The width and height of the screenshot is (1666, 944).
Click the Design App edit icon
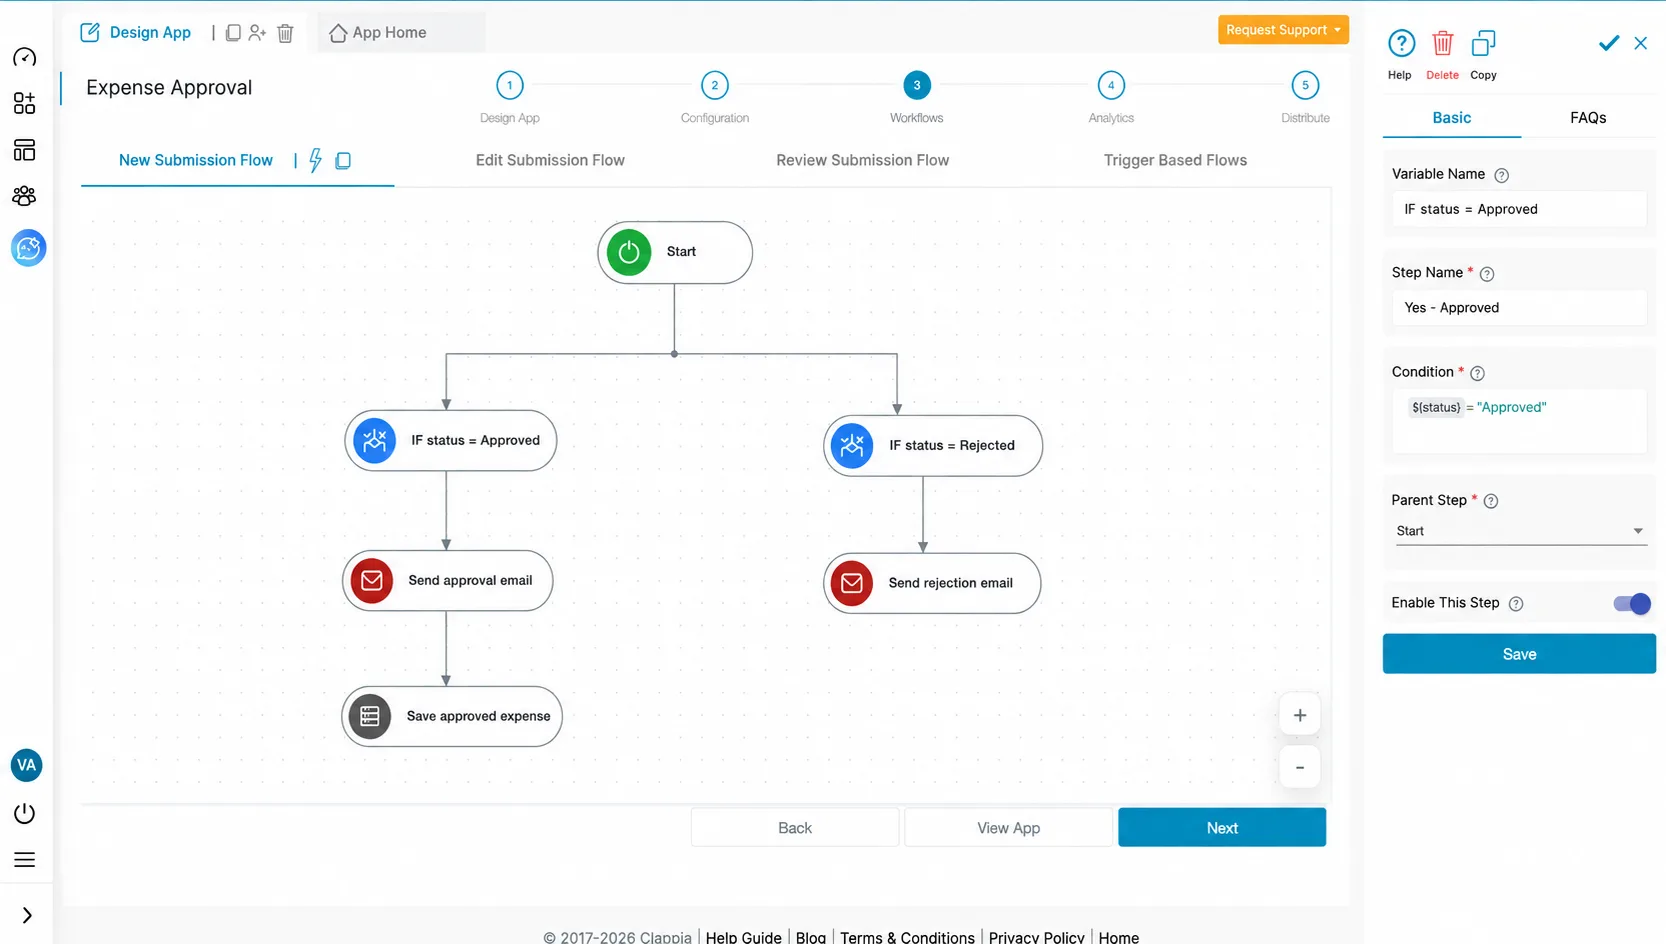90,32
